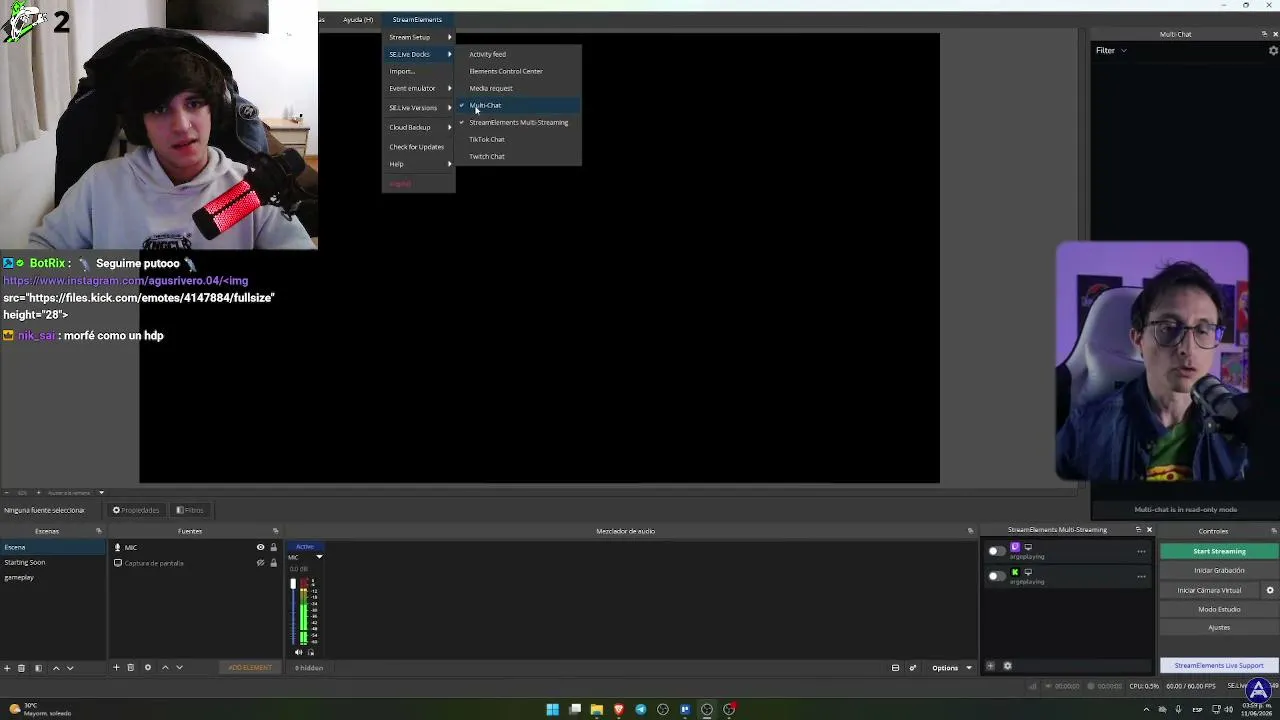The width and height of the screenshot is (1280, 720).
Task: Open virtual camera settings gear
Action: (x=1270, y=590)
